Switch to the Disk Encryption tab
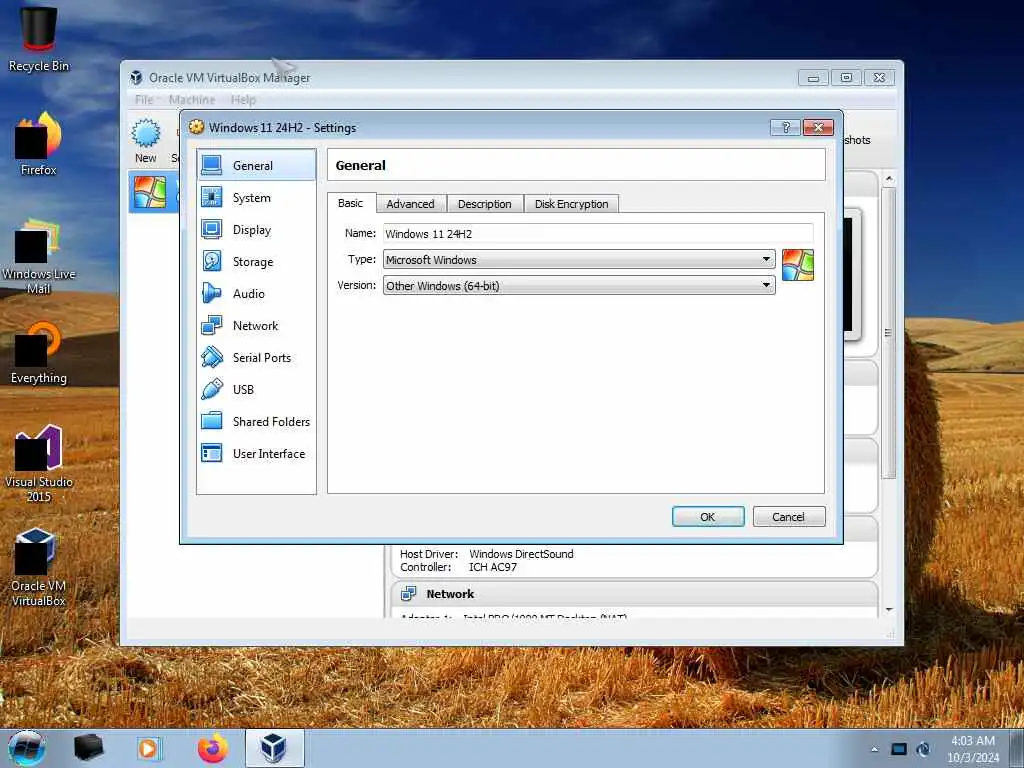This screenshot has width=1024, height=768. (571, 204)
